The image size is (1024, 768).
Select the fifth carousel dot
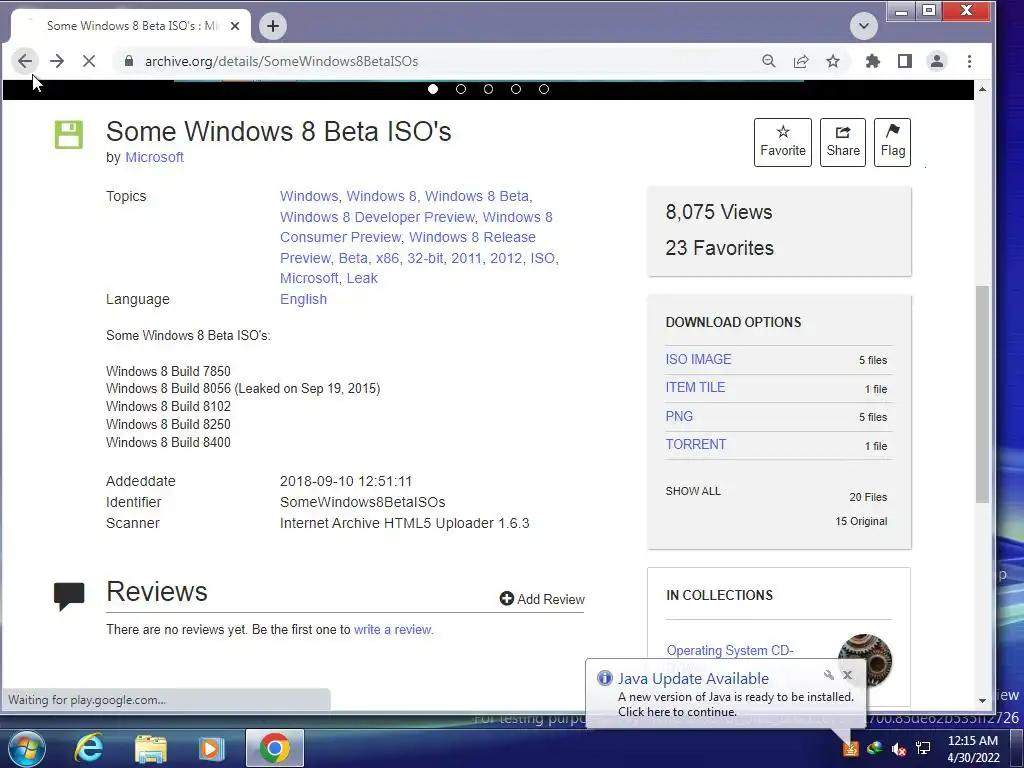coord(544,89)
